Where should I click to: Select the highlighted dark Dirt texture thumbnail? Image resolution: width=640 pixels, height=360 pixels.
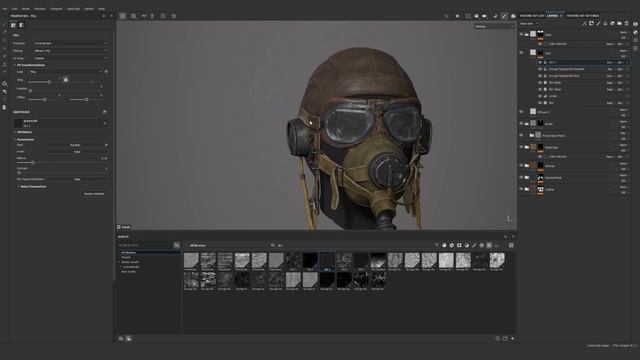[x=327, y=262]
